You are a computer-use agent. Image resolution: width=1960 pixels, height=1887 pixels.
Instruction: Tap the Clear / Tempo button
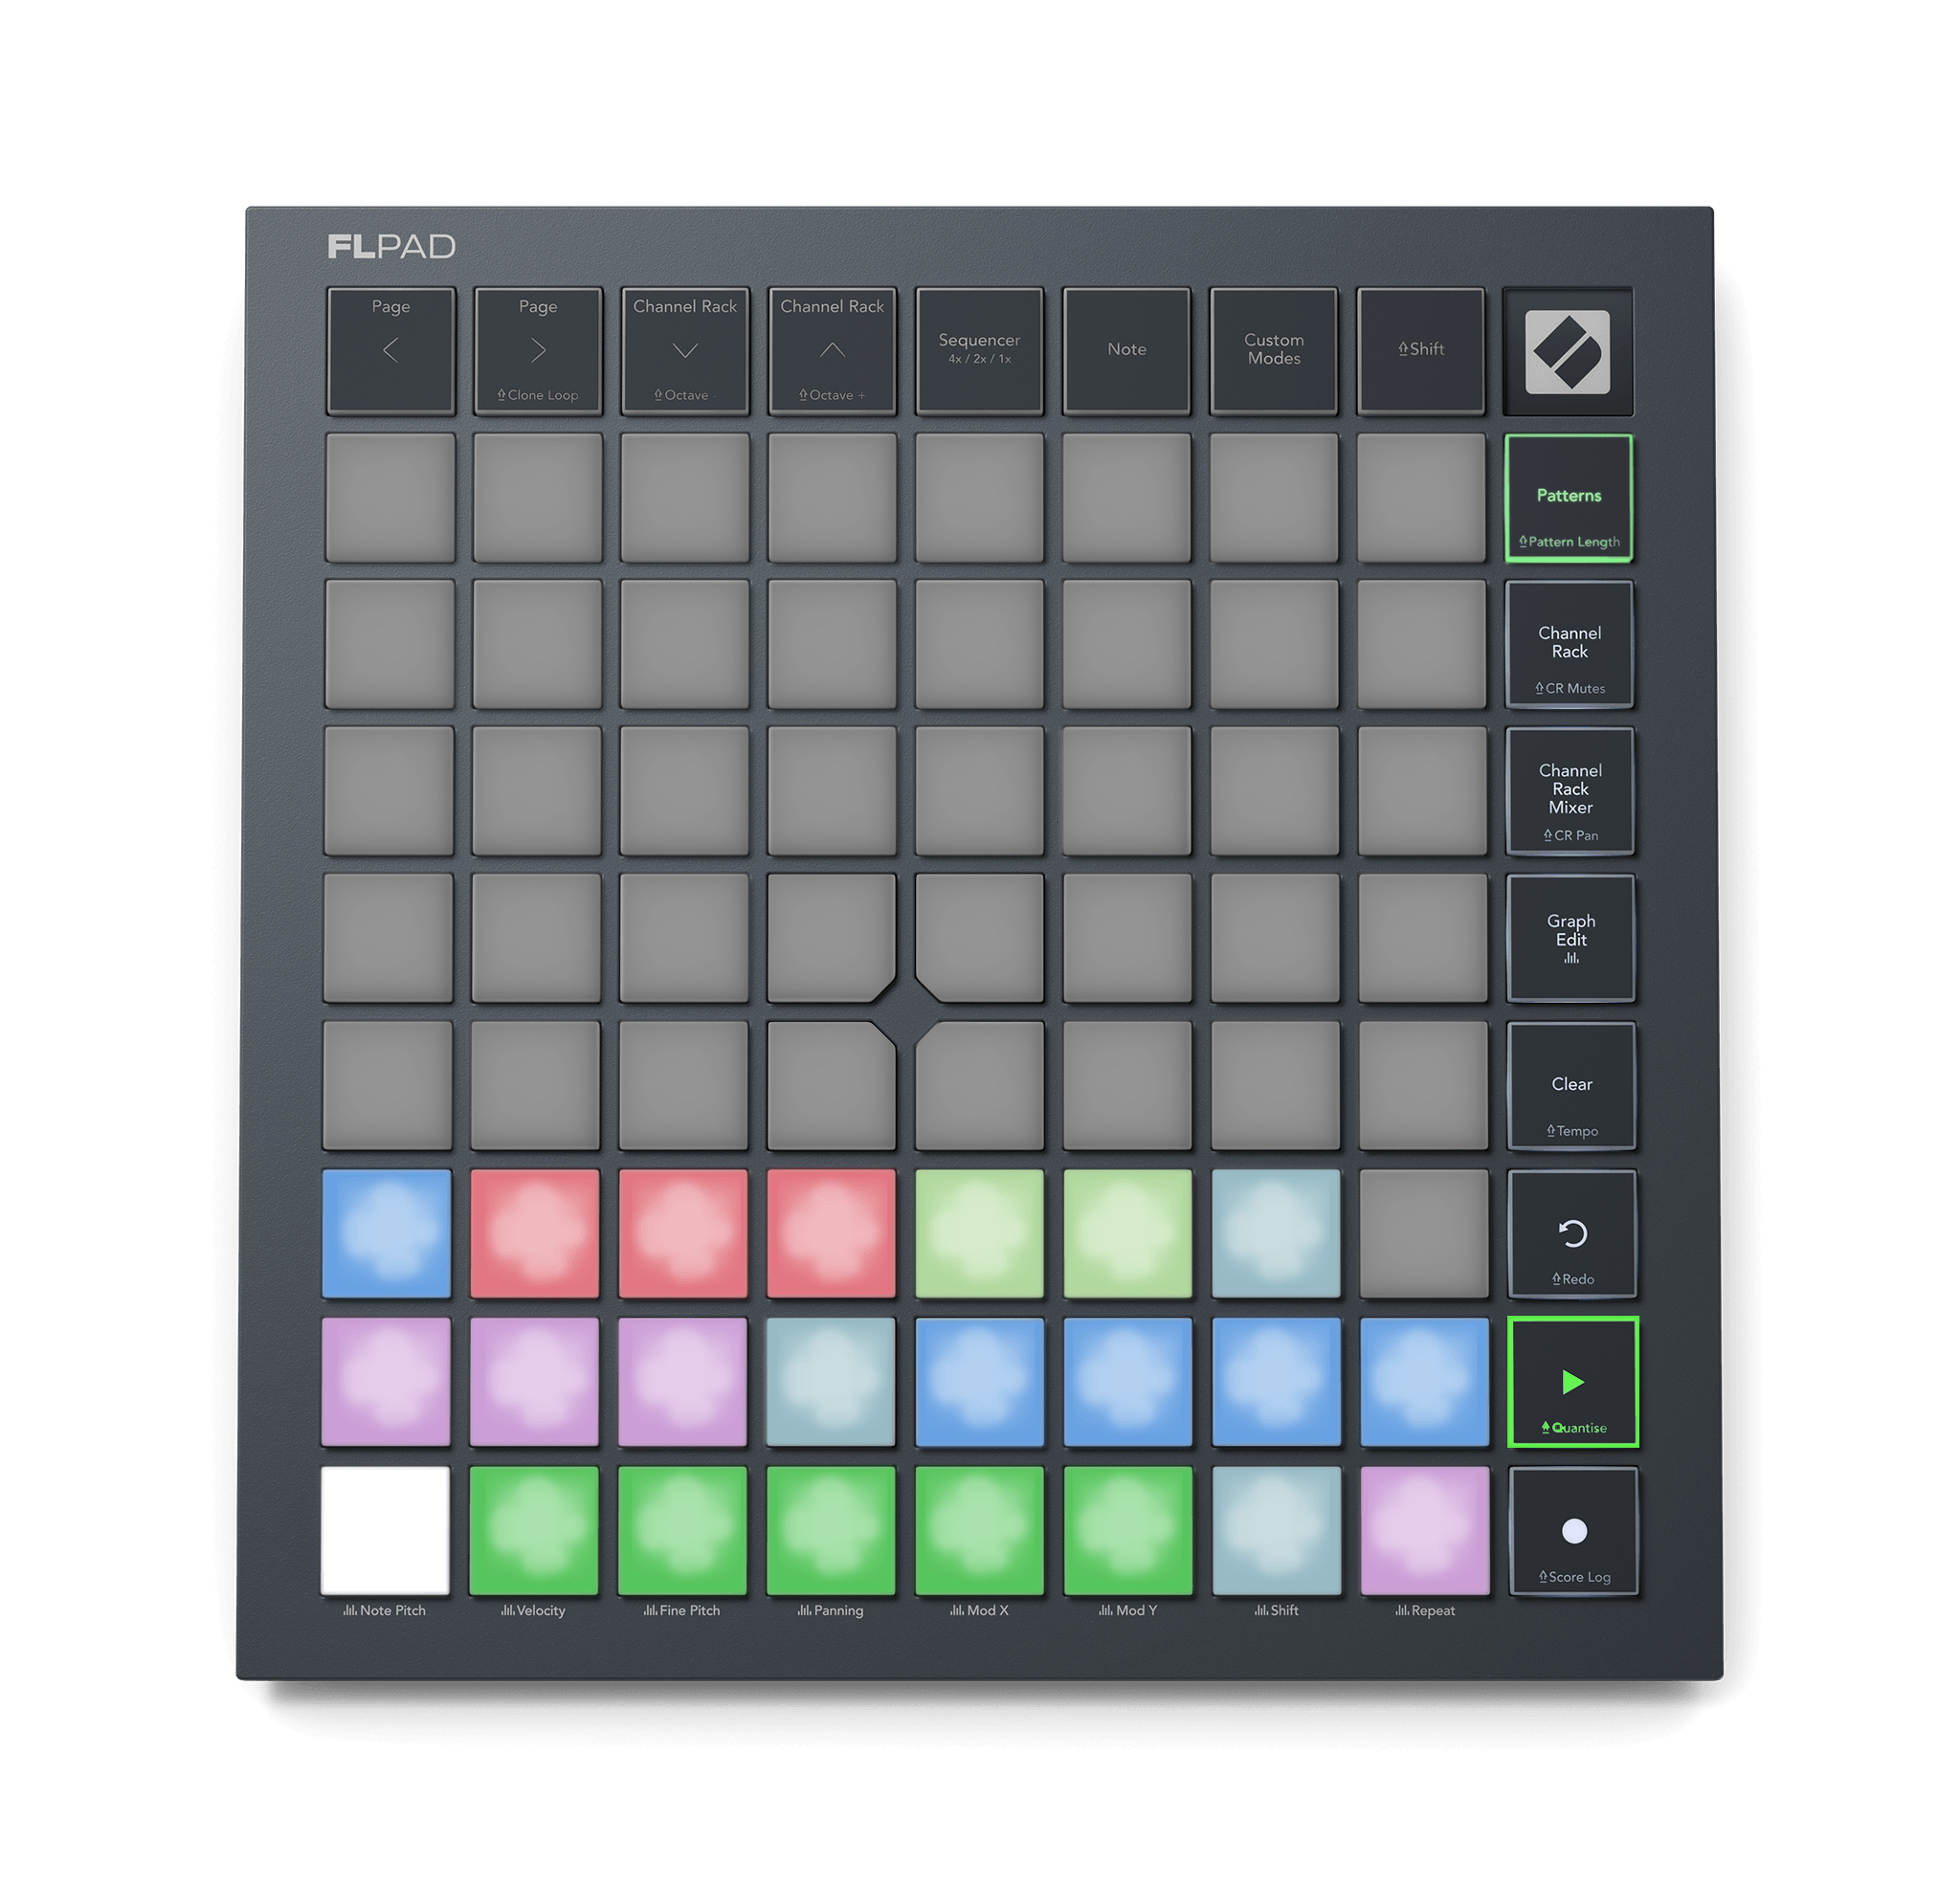pyautogui.click(x=1571, y=1086)
